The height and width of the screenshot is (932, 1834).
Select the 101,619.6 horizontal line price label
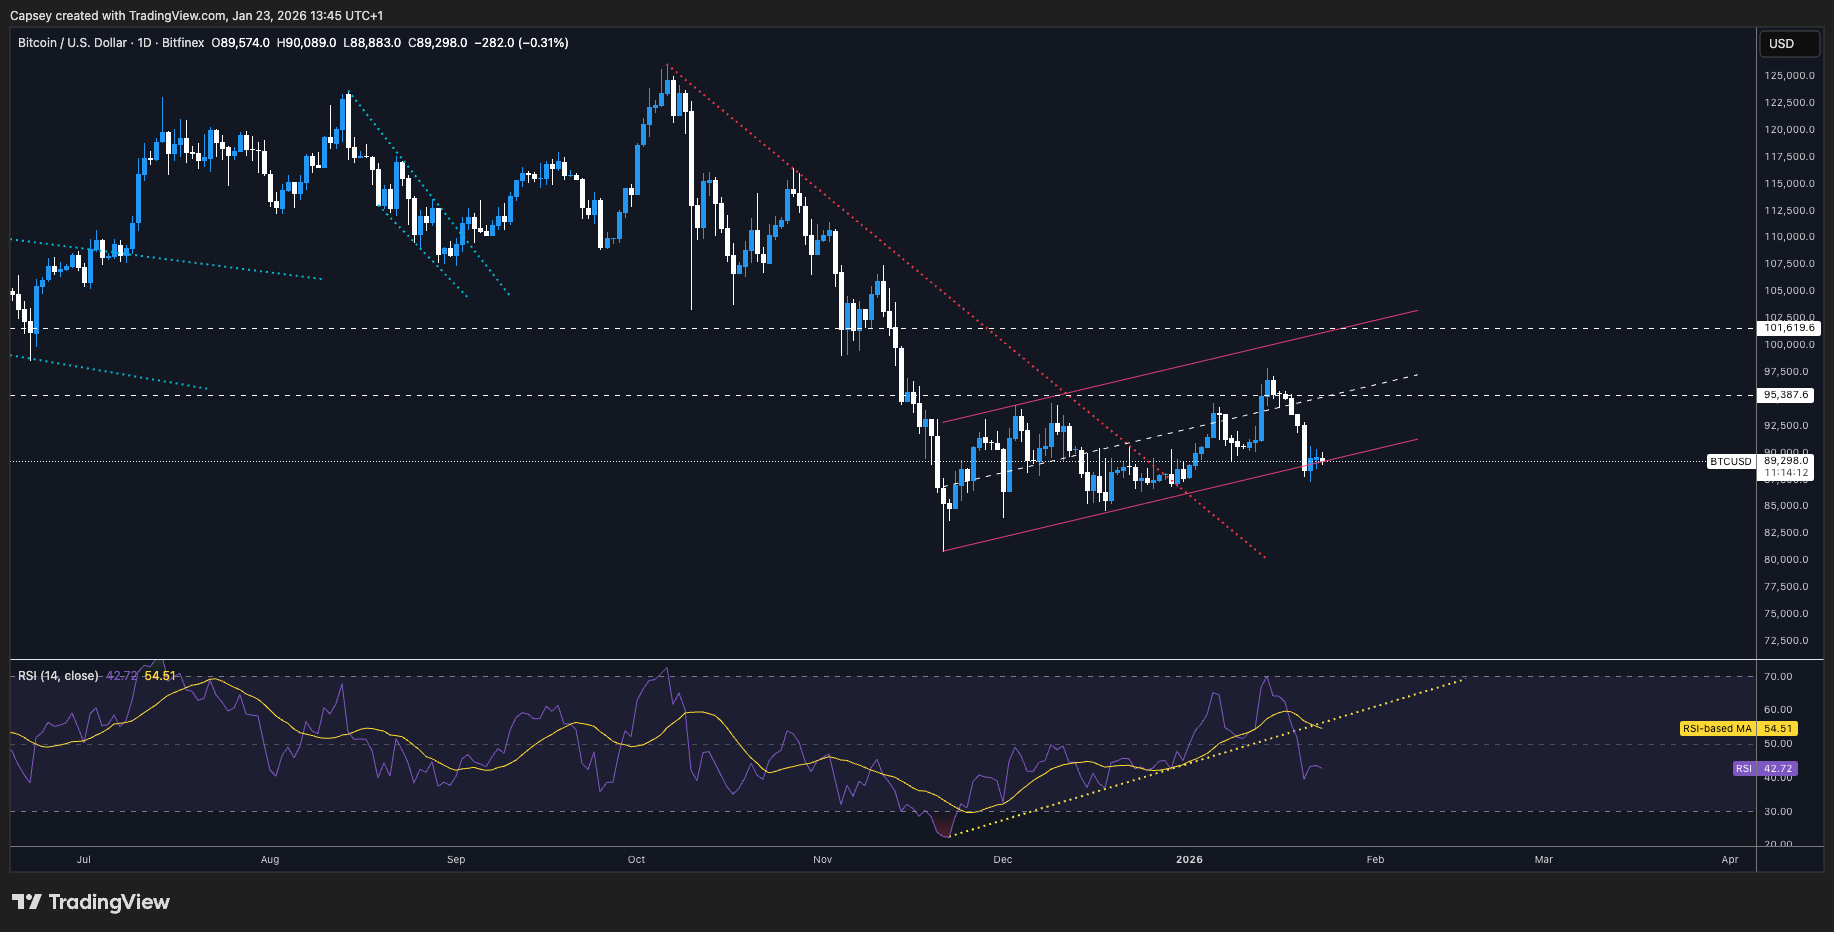(1788, 328)
